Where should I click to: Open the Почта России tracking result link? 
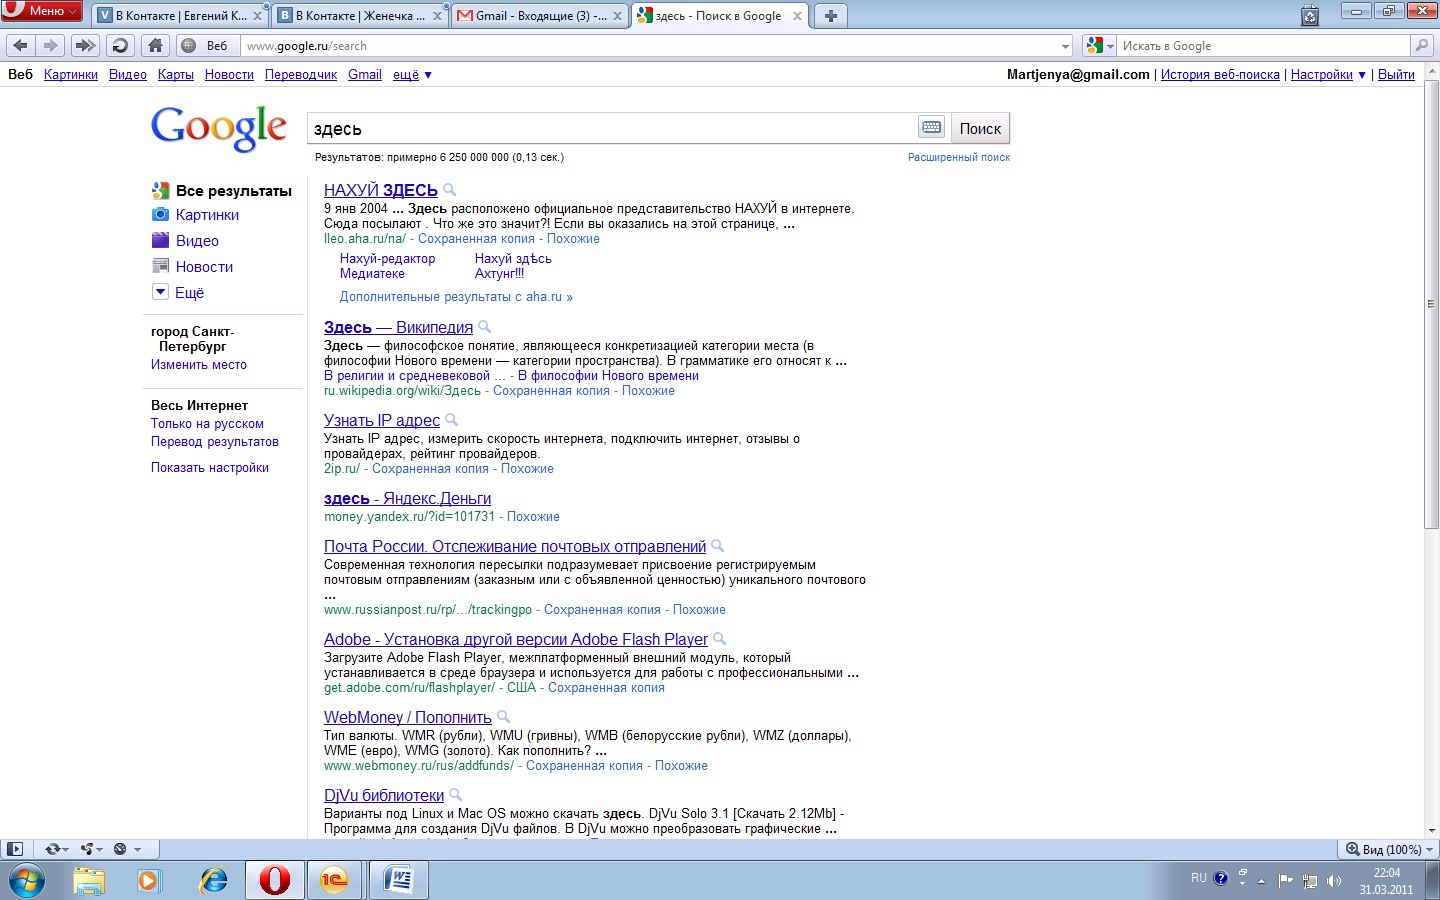(x=514, y=546)
